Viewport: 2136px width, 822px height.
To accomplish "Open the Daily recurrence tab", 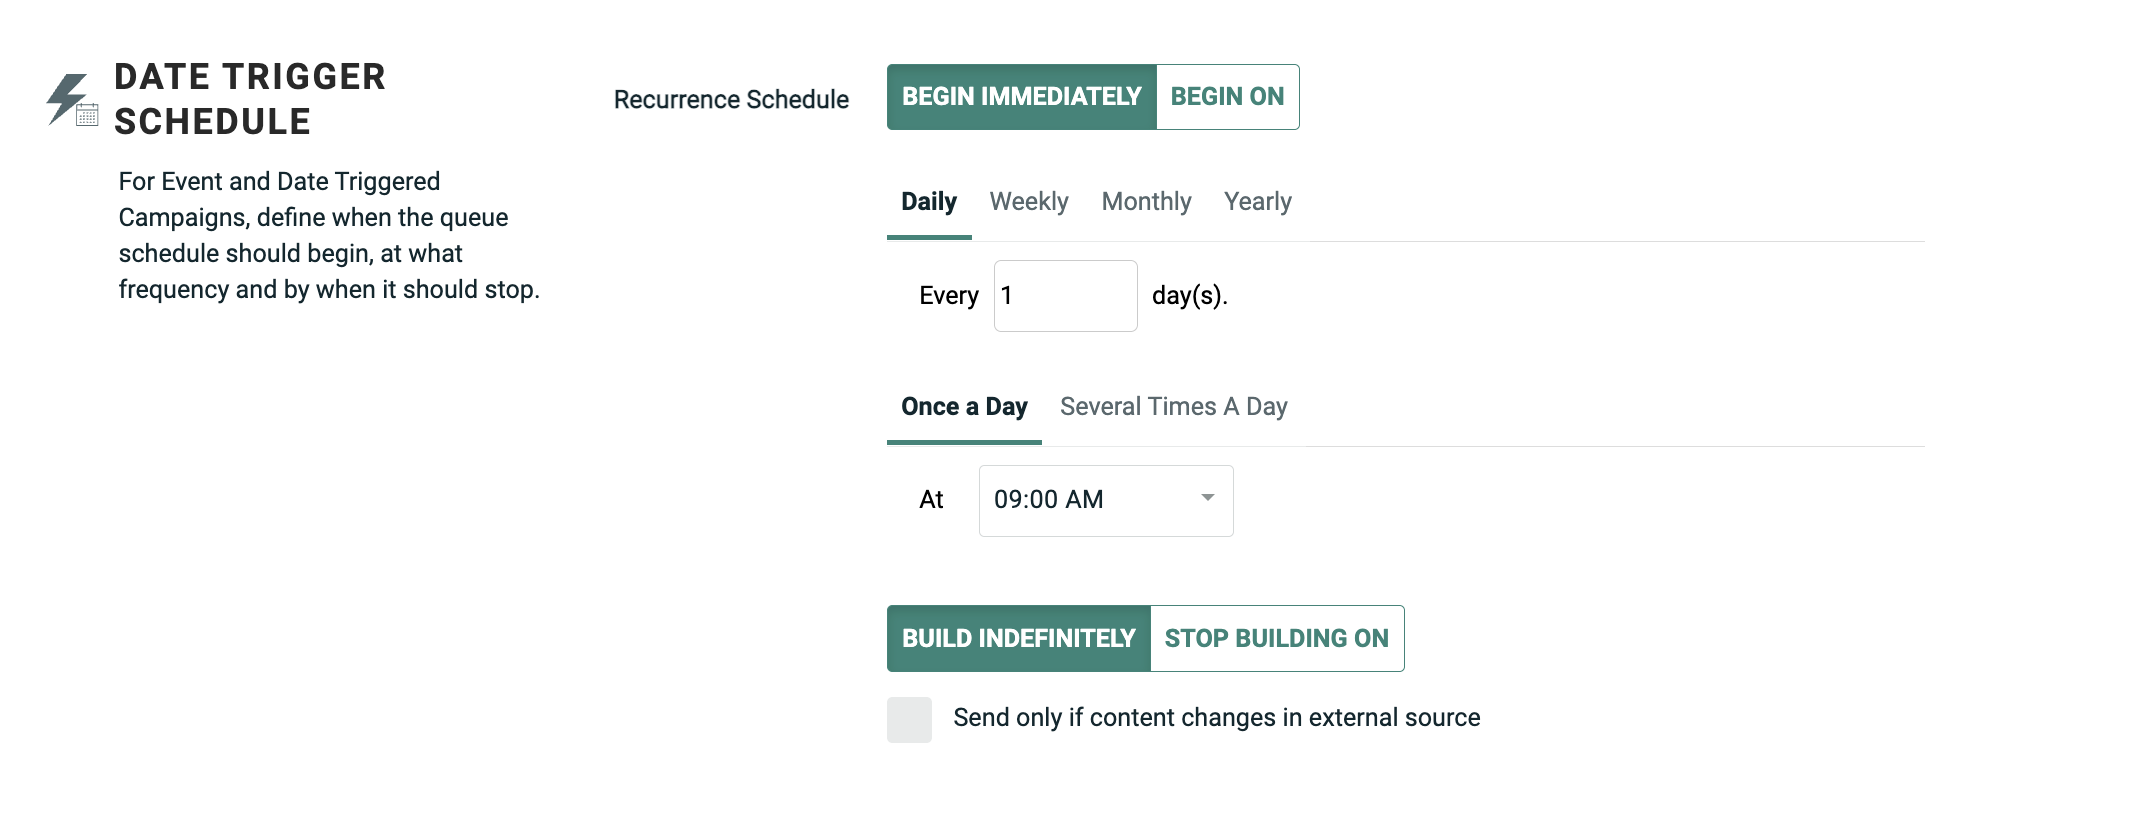I will click(x=928, y=202).
